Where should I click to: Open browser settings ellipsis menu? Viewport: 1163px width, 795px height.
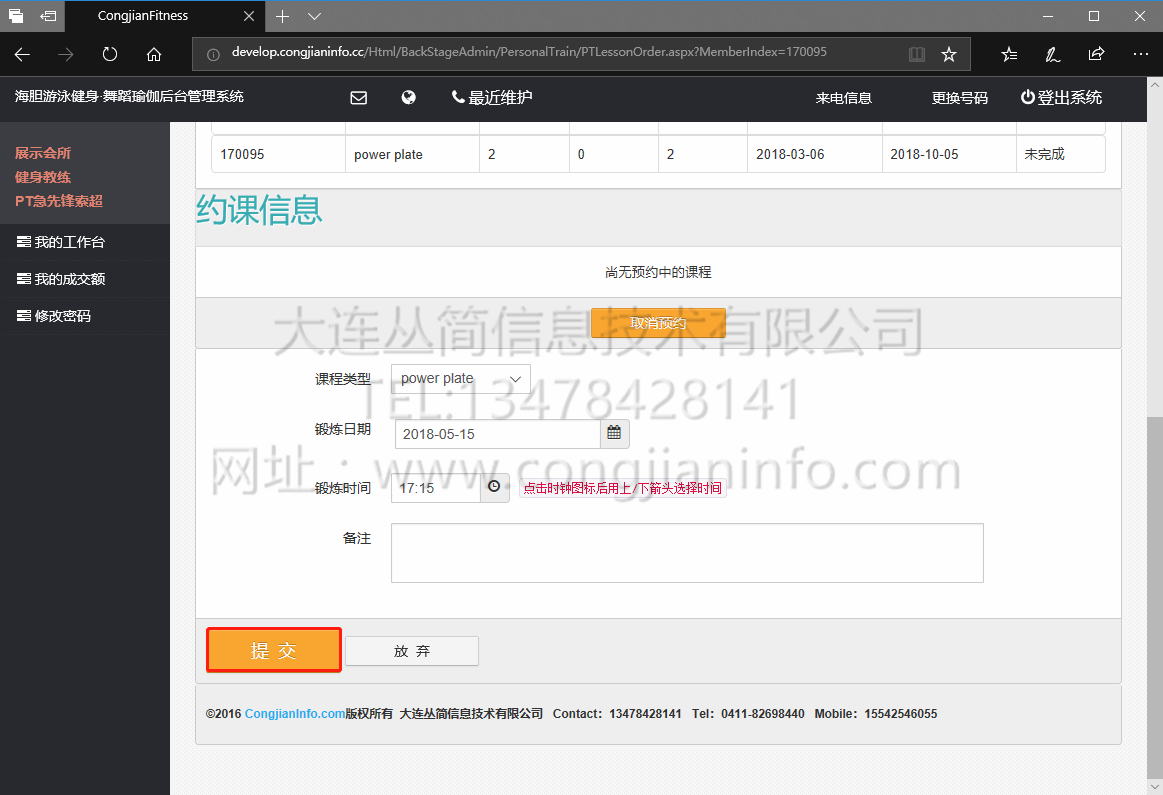[1141, 54]
